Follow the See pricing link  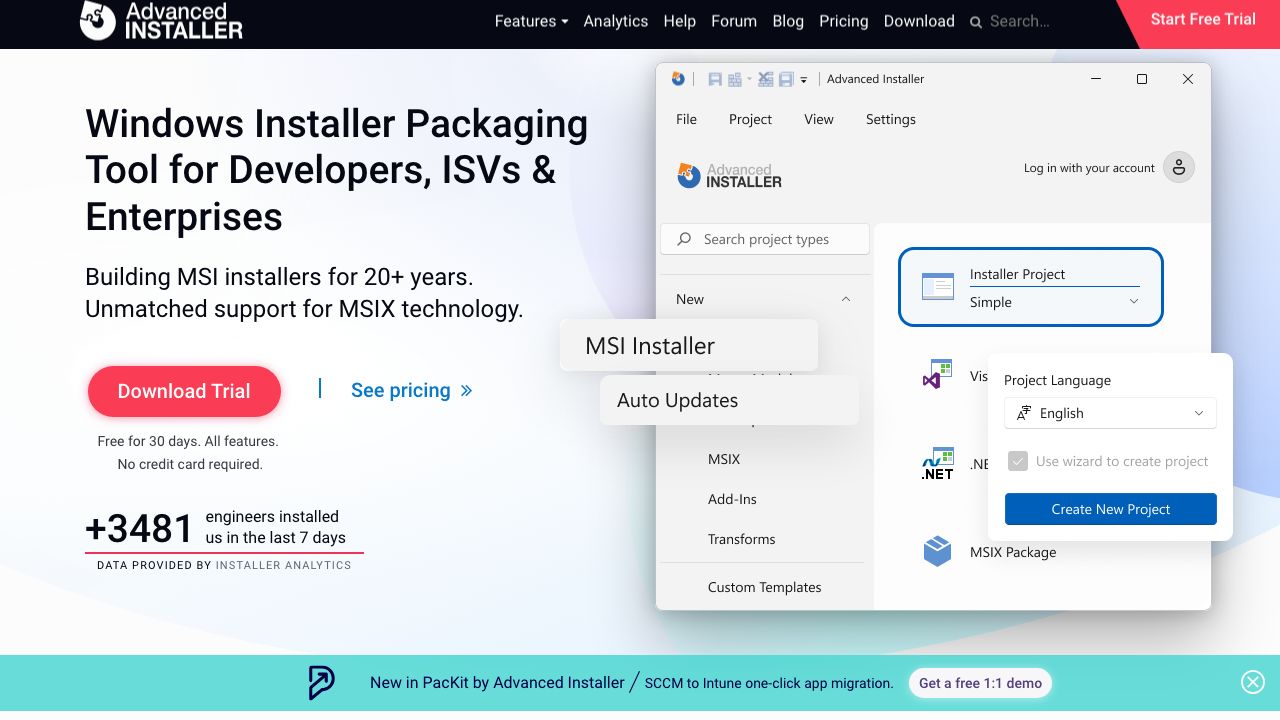click(411, 390)
